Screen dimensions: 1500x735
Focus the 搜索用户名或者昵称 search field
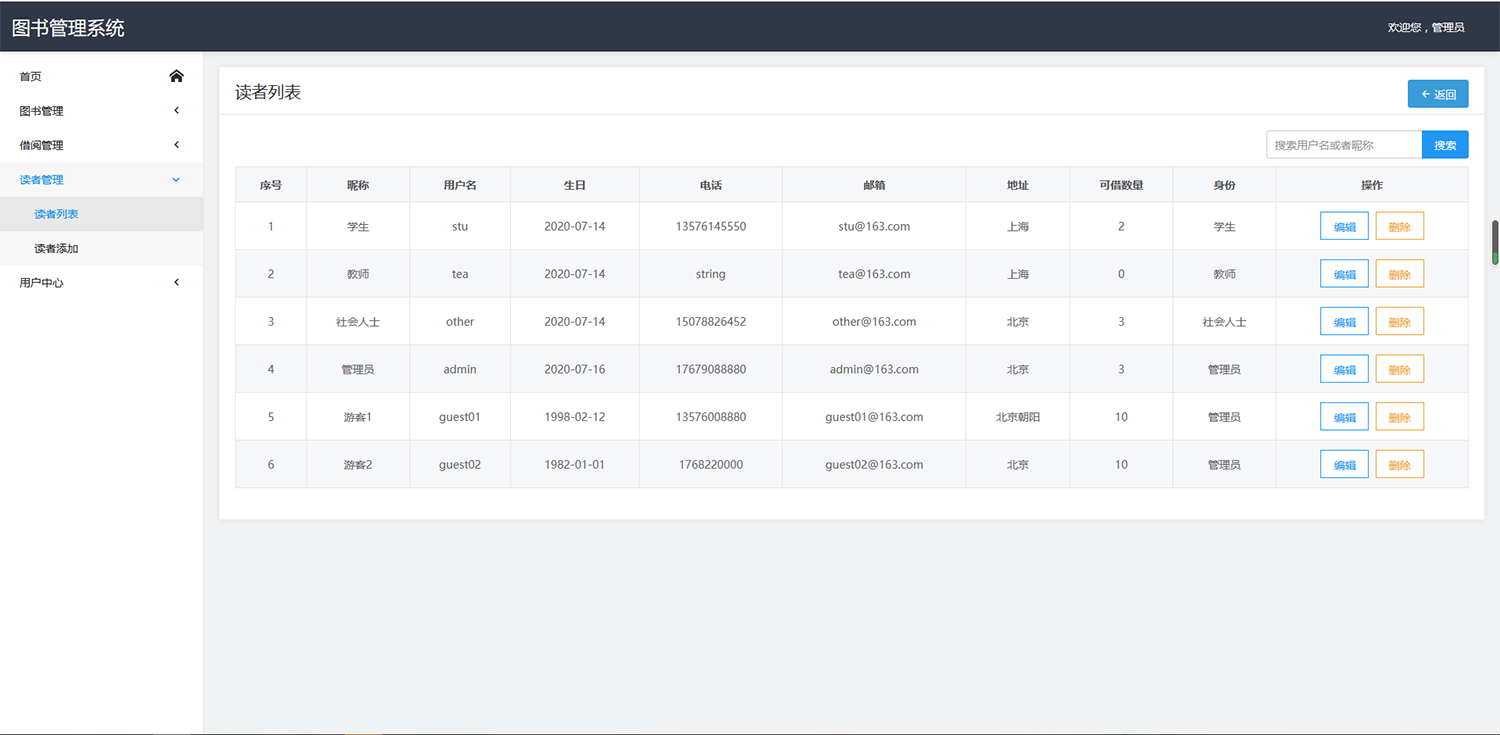point(1344,145)
